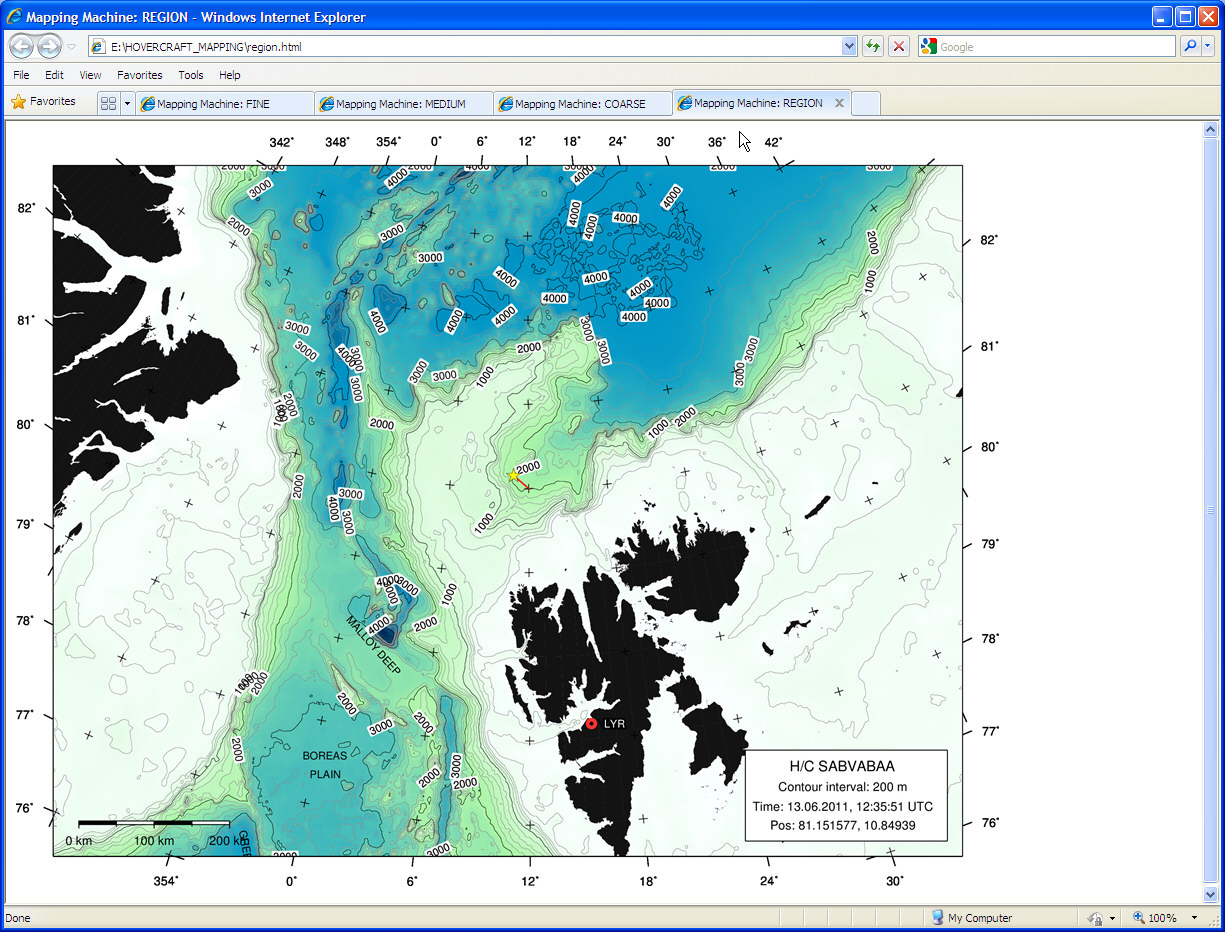Expand the zoom level dropdown arrow

1194,918
